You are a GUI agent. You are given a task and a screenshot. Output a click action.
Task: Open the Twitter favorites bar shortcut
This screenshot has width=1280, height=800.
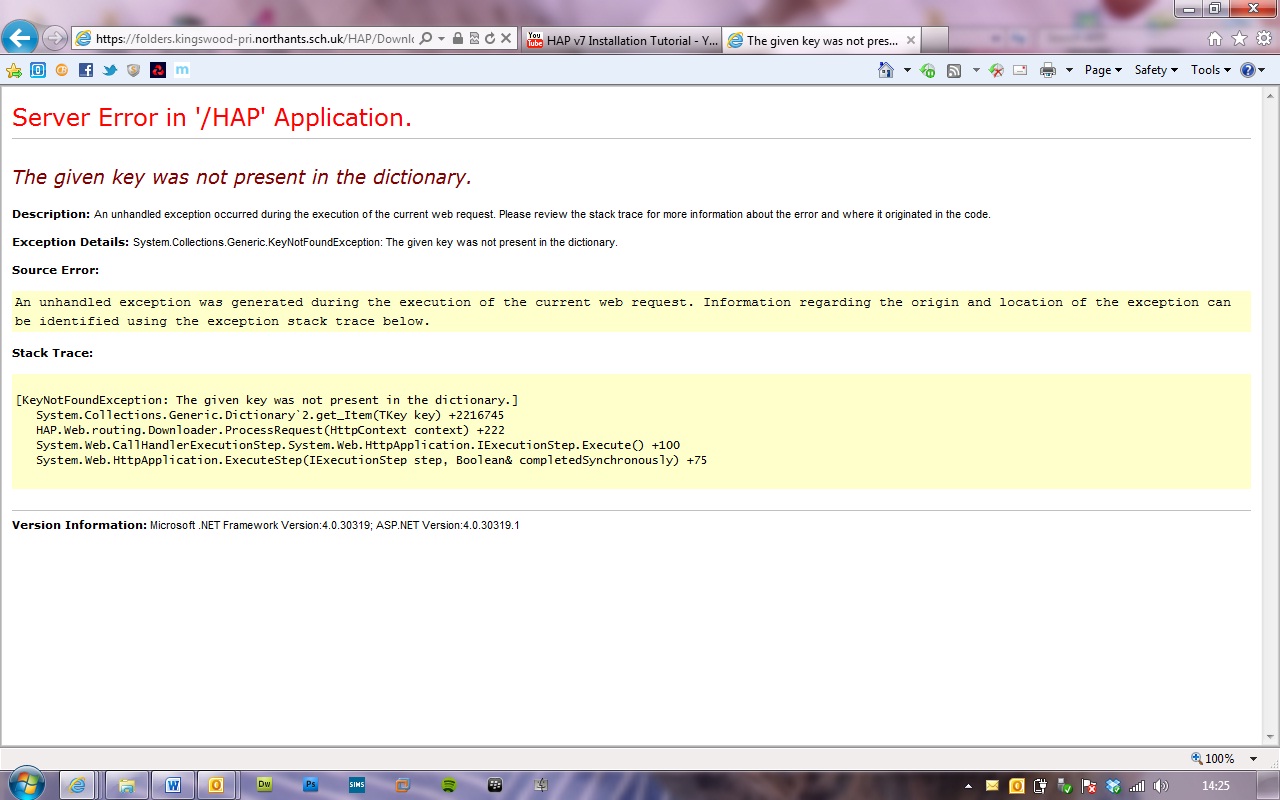point(110,70)
